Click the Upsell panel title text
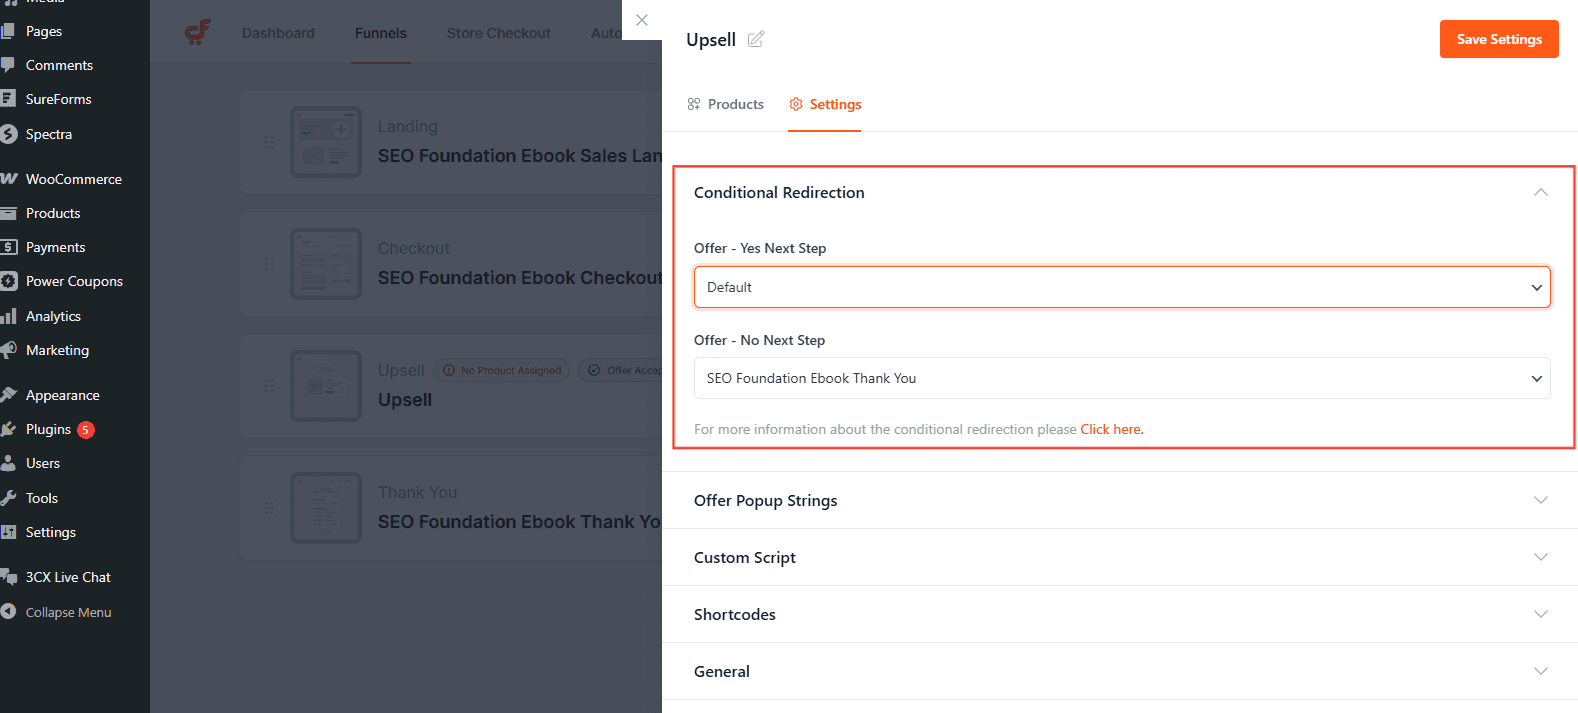 pyautogui.click(x=711, y=40)
